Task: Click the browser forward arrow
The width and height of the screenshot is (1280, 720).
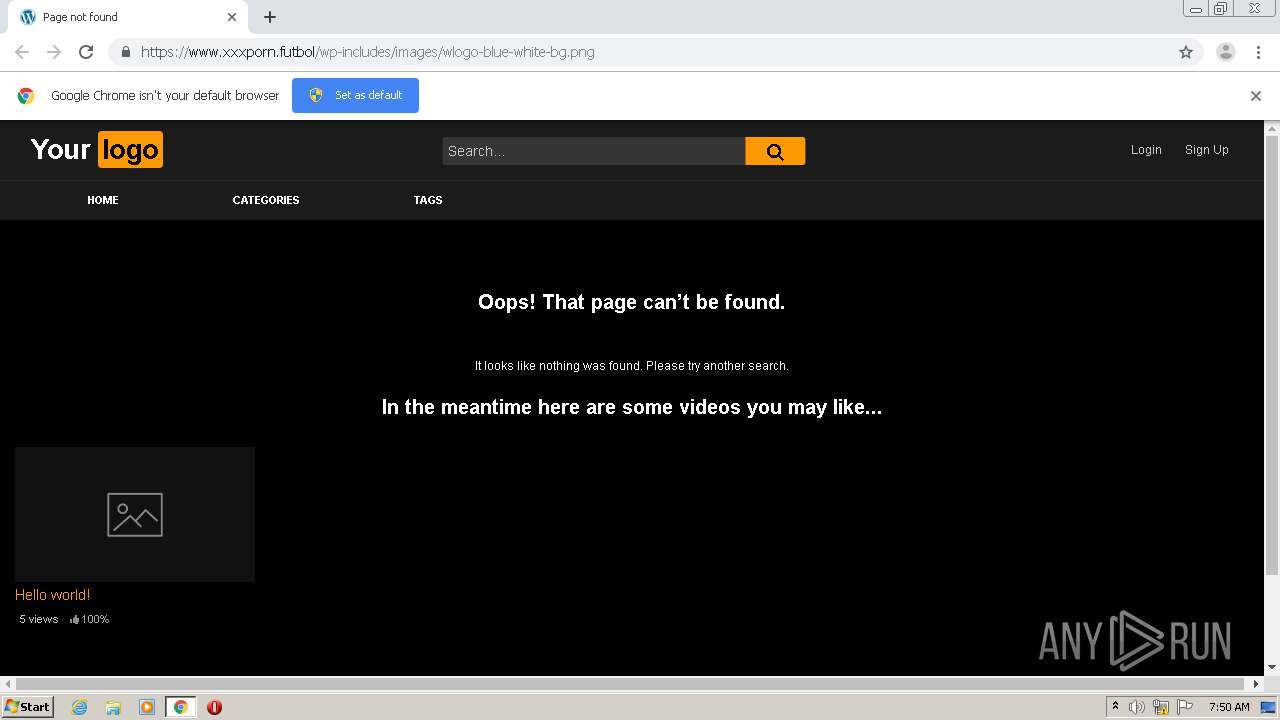Action: tap(54, 52)
